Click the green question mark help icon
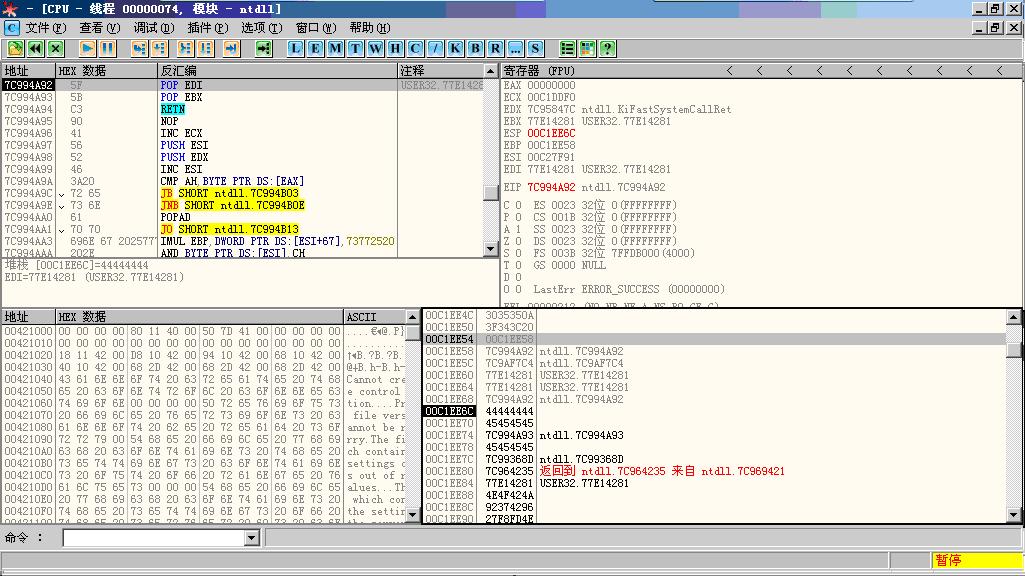 [607, 48]
